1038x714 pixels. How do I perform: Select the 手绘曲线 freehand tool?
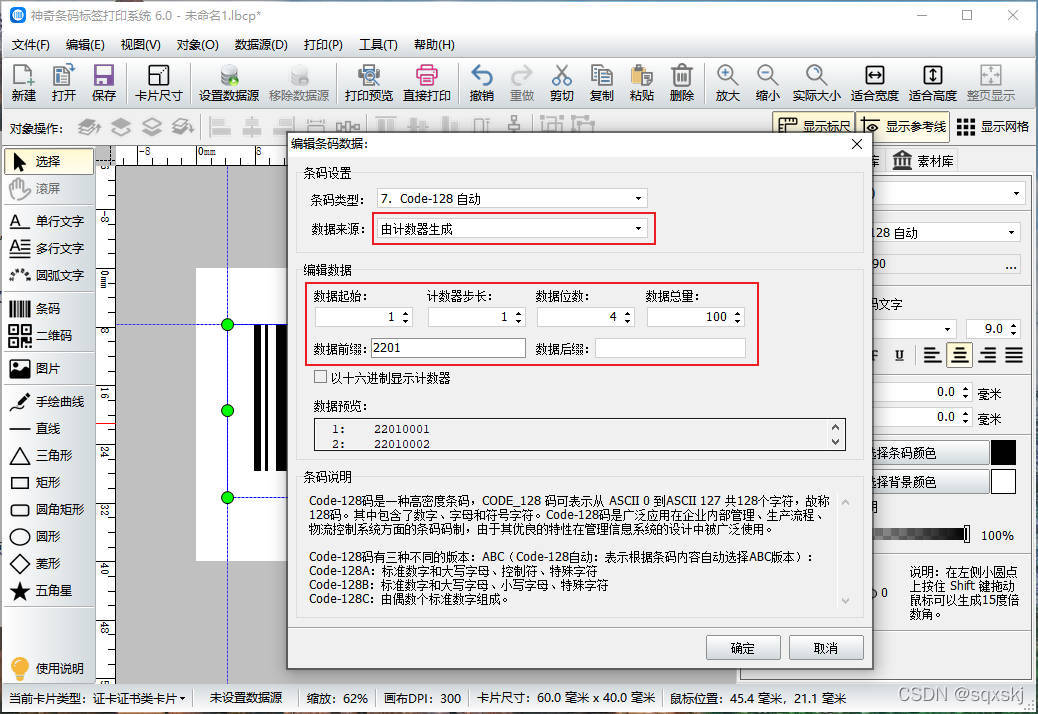coord(48,402)
